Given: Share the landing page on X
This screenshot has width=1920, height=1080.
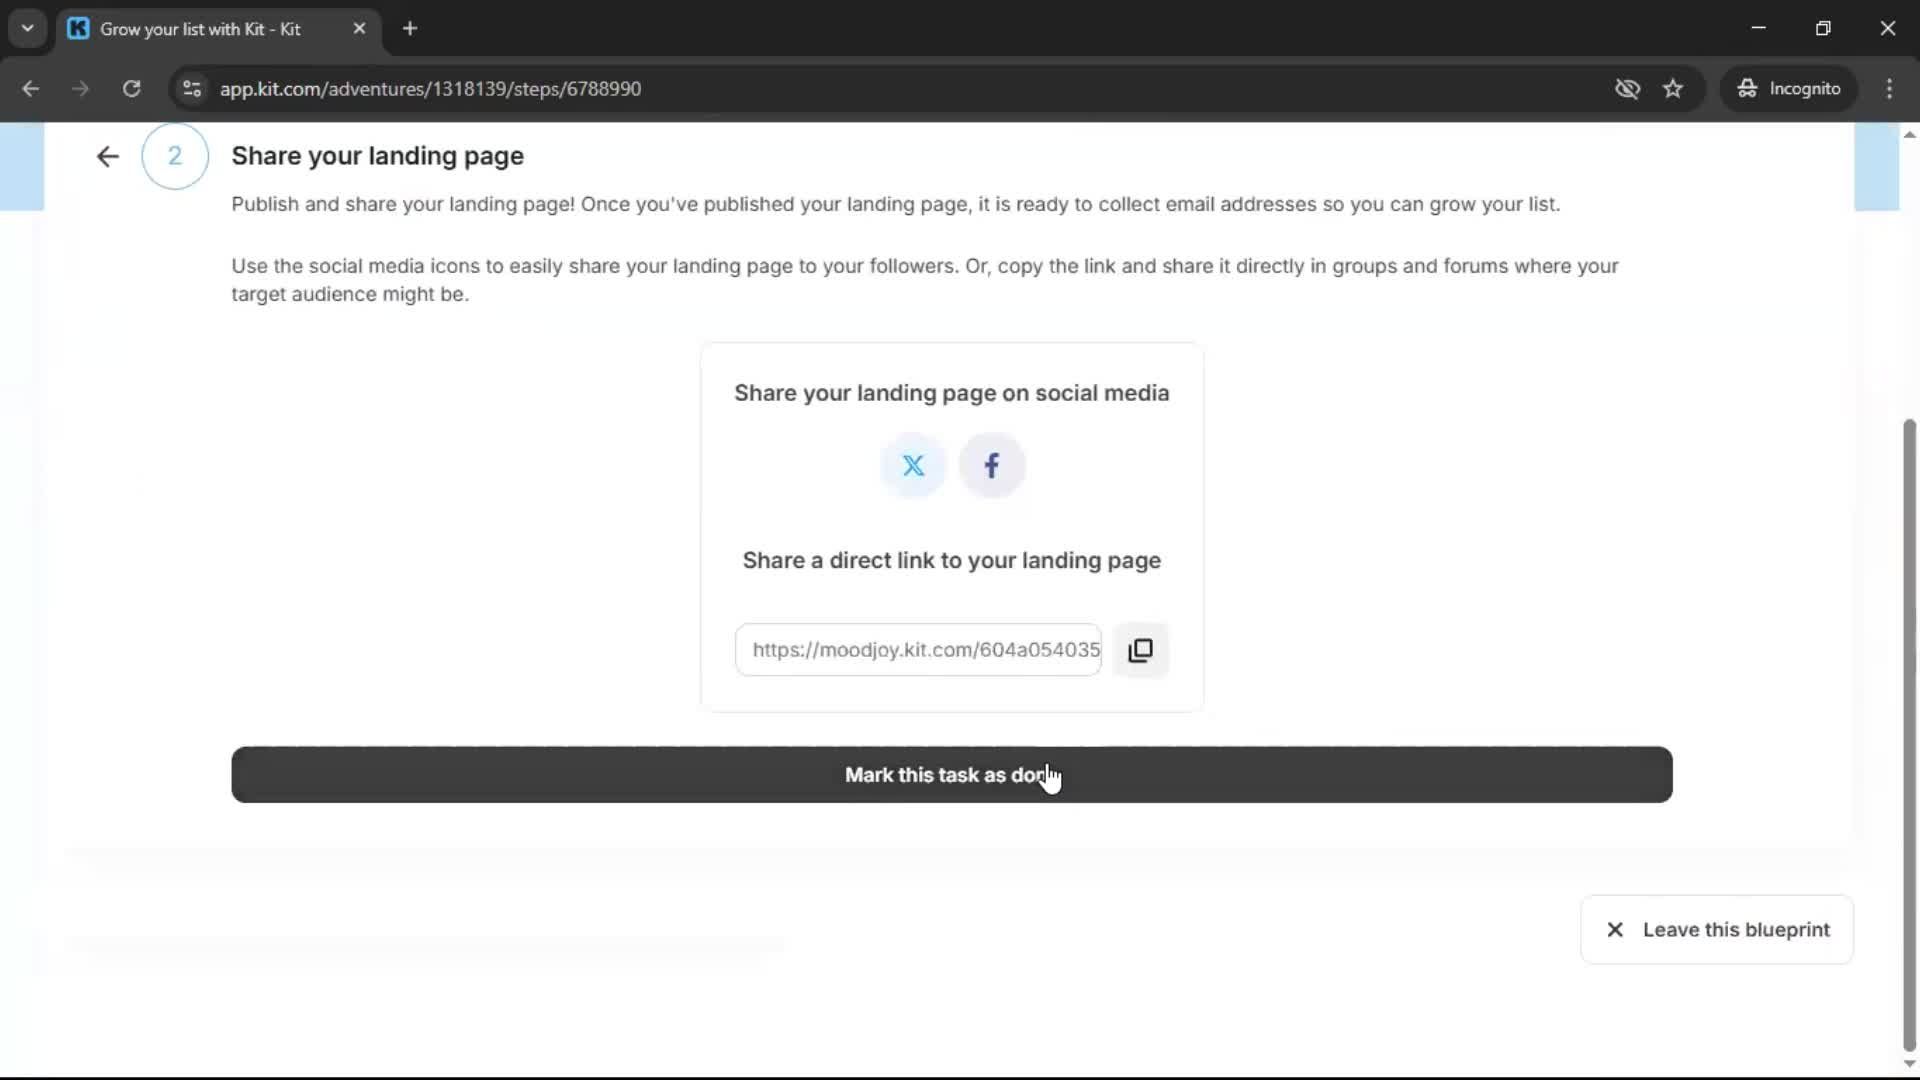Looking at the screenshot, I should [913, 465].
